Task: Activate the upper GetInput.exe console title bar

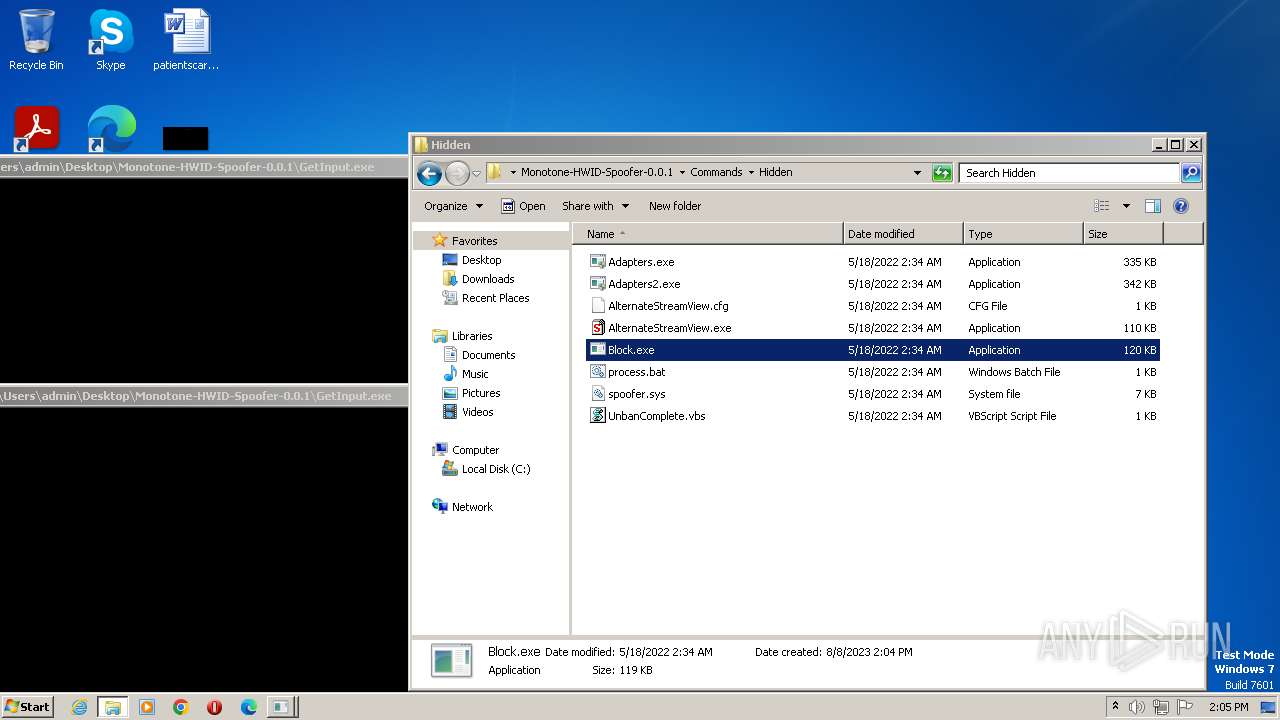Action: (203, 167)
